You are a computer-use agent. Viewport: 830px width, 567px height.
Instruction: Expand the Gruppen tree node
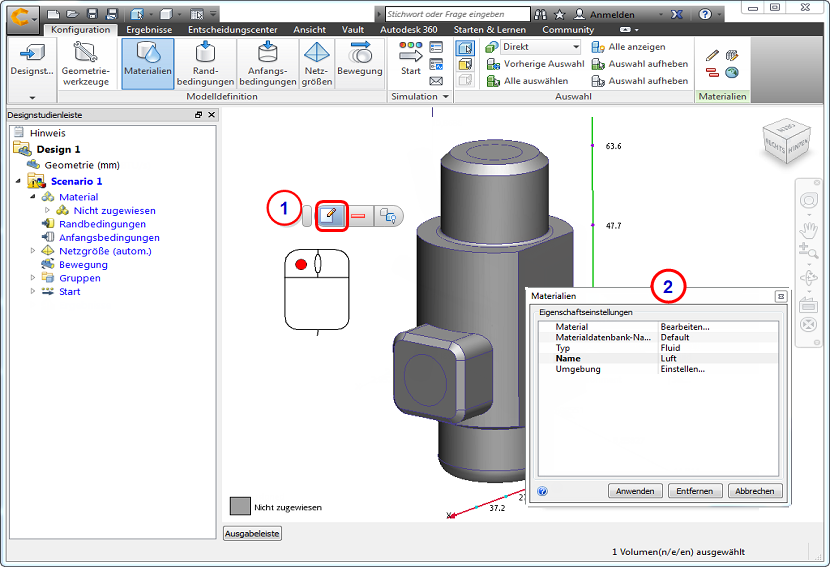33,277
